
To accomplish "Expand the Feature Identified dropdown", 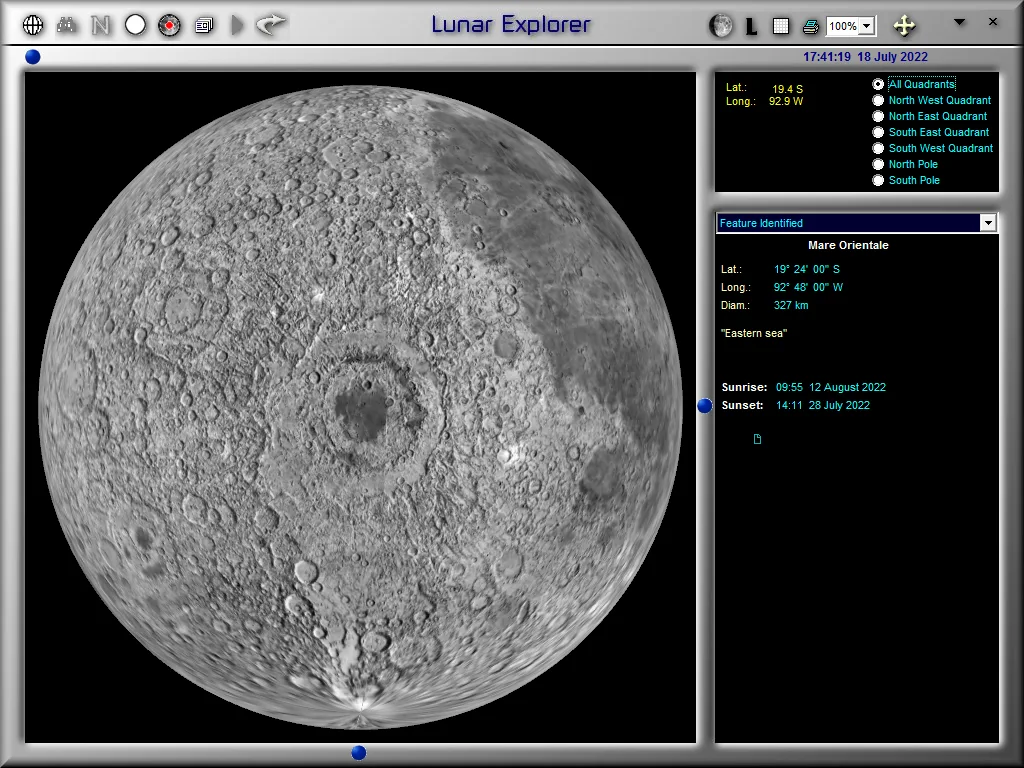I will (x=988, y=223).
